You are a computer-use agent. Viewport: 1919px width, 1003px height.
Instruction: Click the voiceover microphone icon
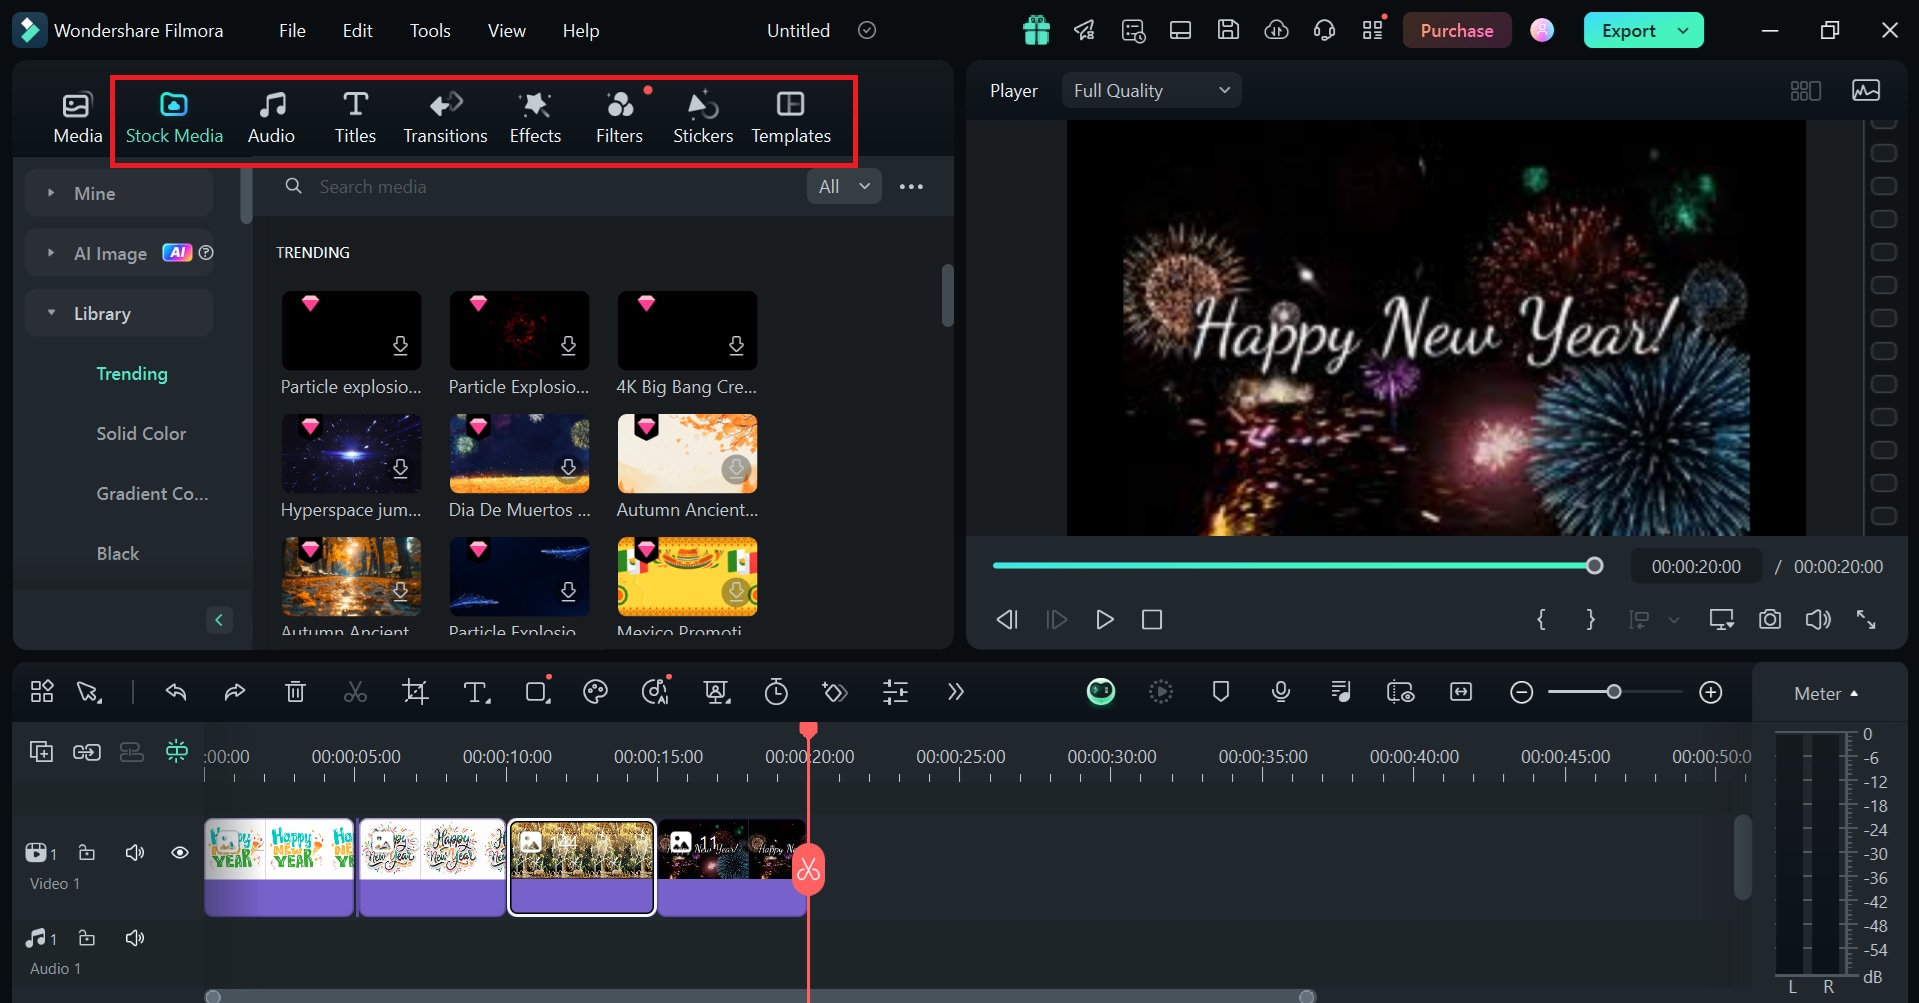(1280, 692)
